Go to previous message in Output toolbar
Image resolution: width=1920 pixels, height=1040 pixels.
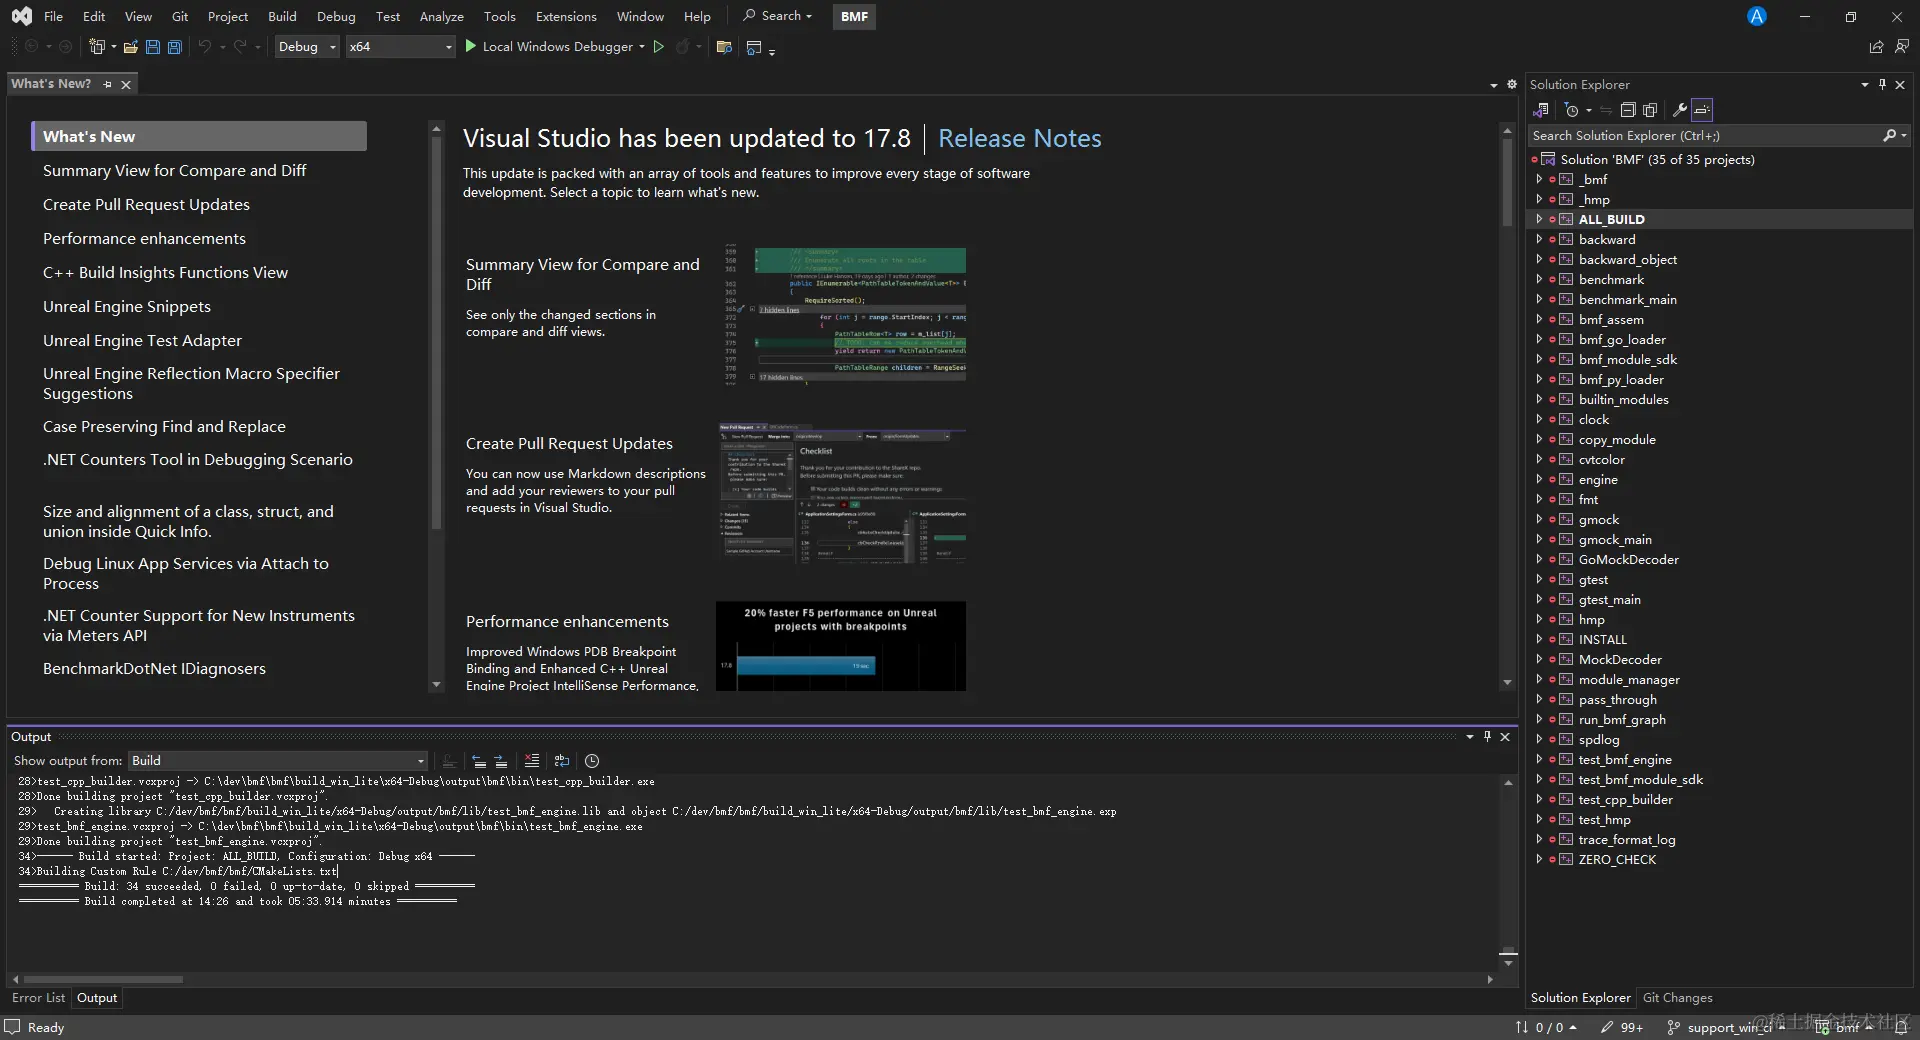point(478,761)
